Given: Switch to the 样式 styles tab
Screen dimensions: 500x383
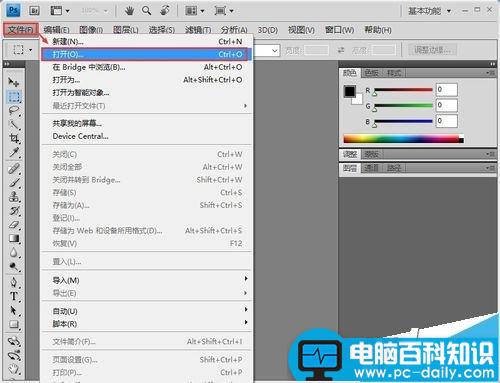Looking at the screenshot, I should [x=393, y=73].
